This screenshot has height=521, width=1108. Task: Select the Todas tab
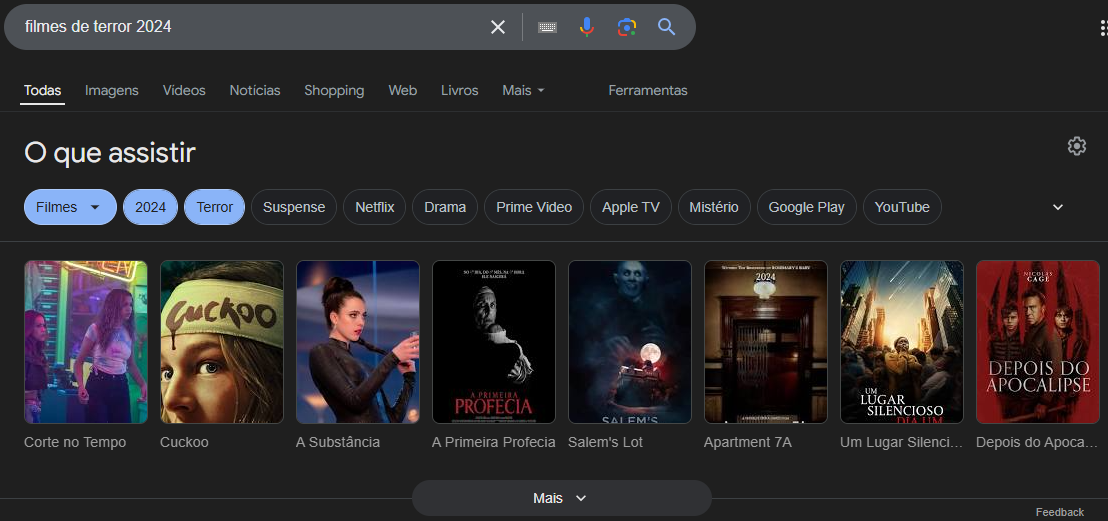[x=42, y=90]
